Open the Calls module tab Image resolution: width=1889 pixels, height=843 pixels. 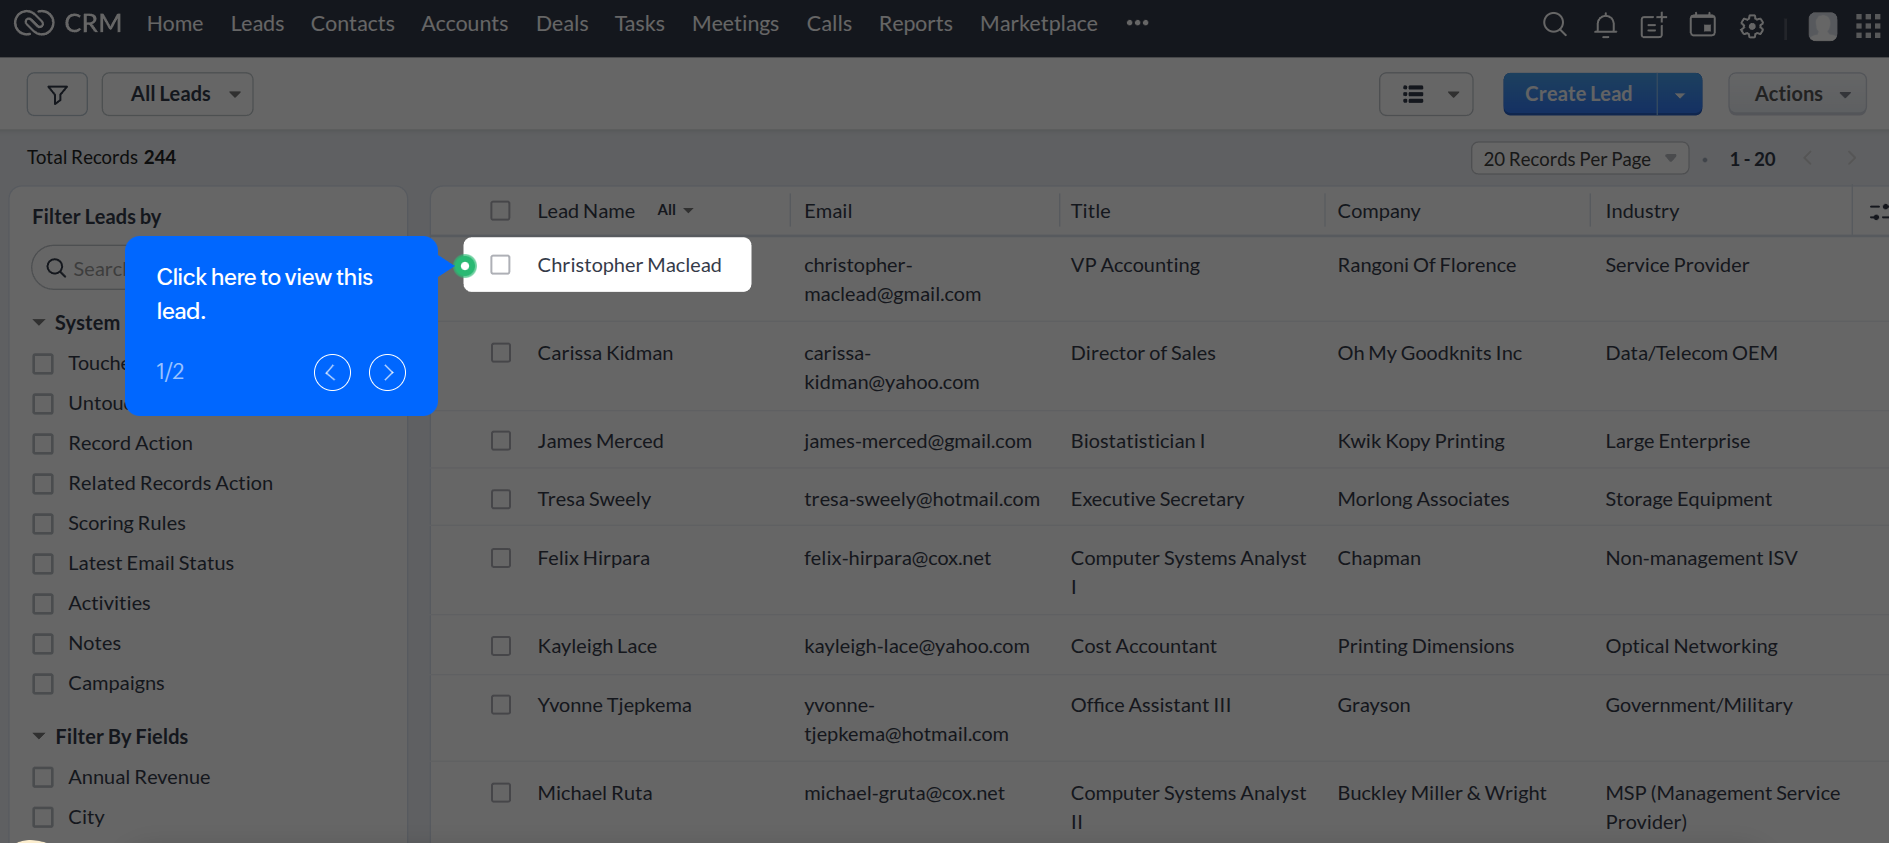click(829, 23)
